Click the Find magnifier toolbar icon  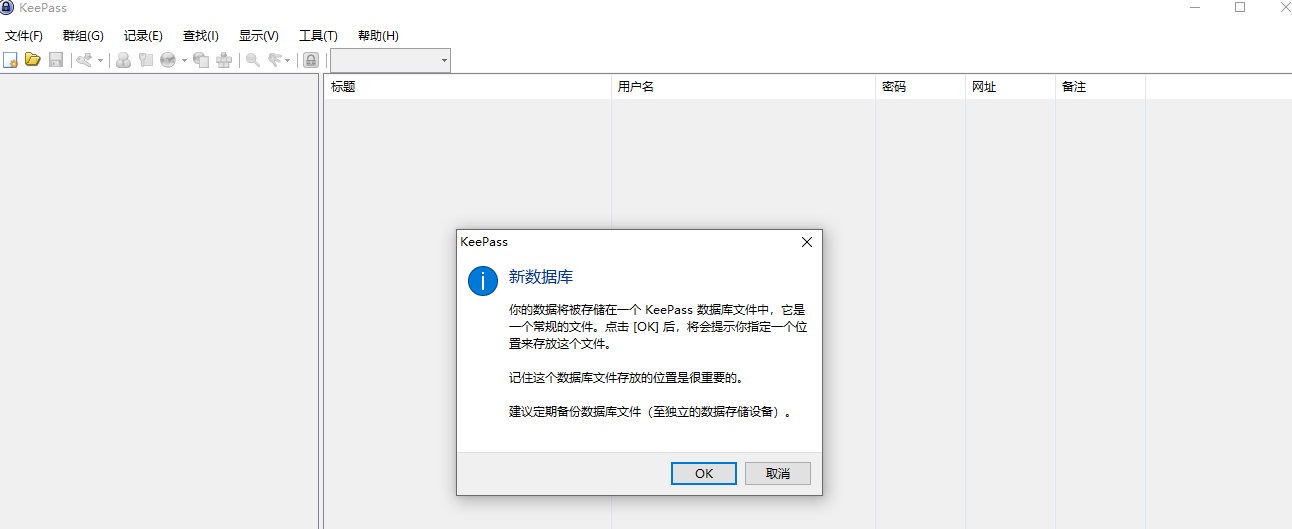tap(253, 60)
